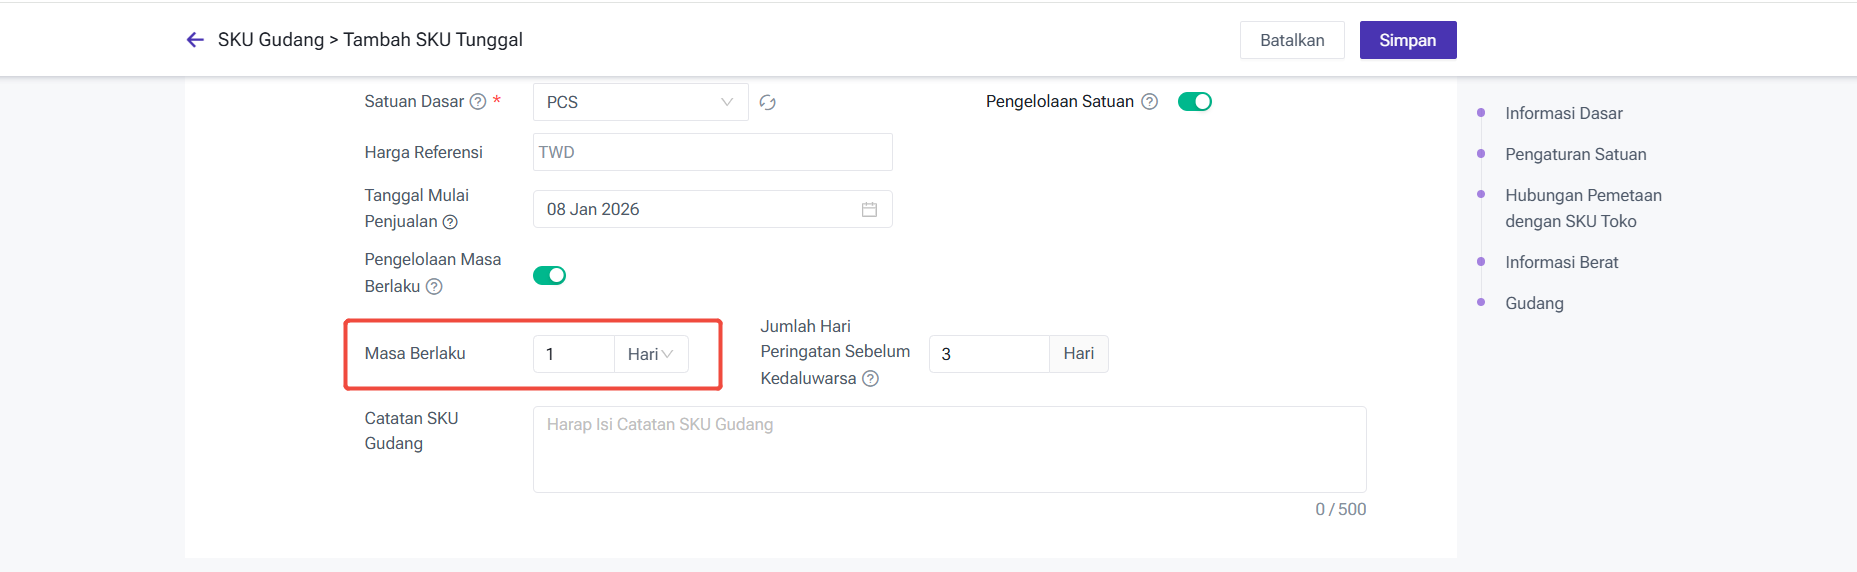
Task: Go to Pengaturan Satuan section
Action: 1575,154
